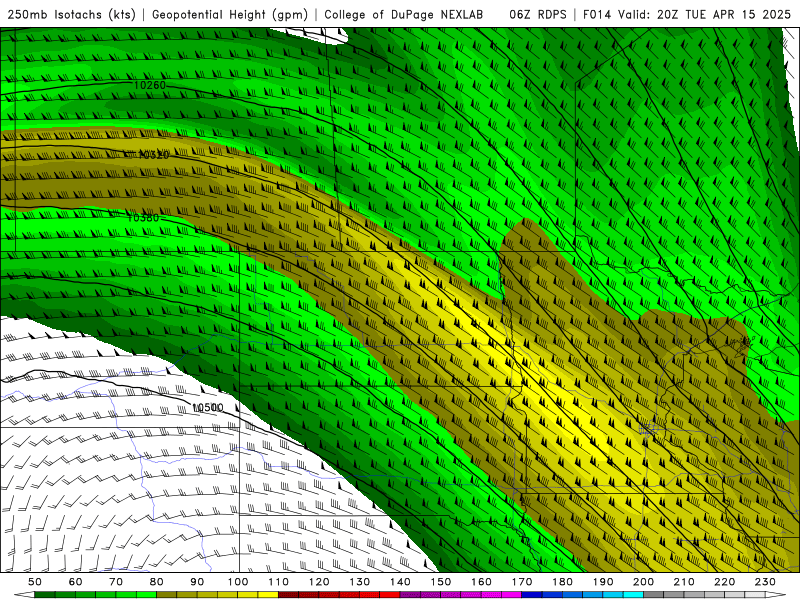Click the 120 value on the color scale
Viewport: 800px width, 600px height.
pos(319,582)
